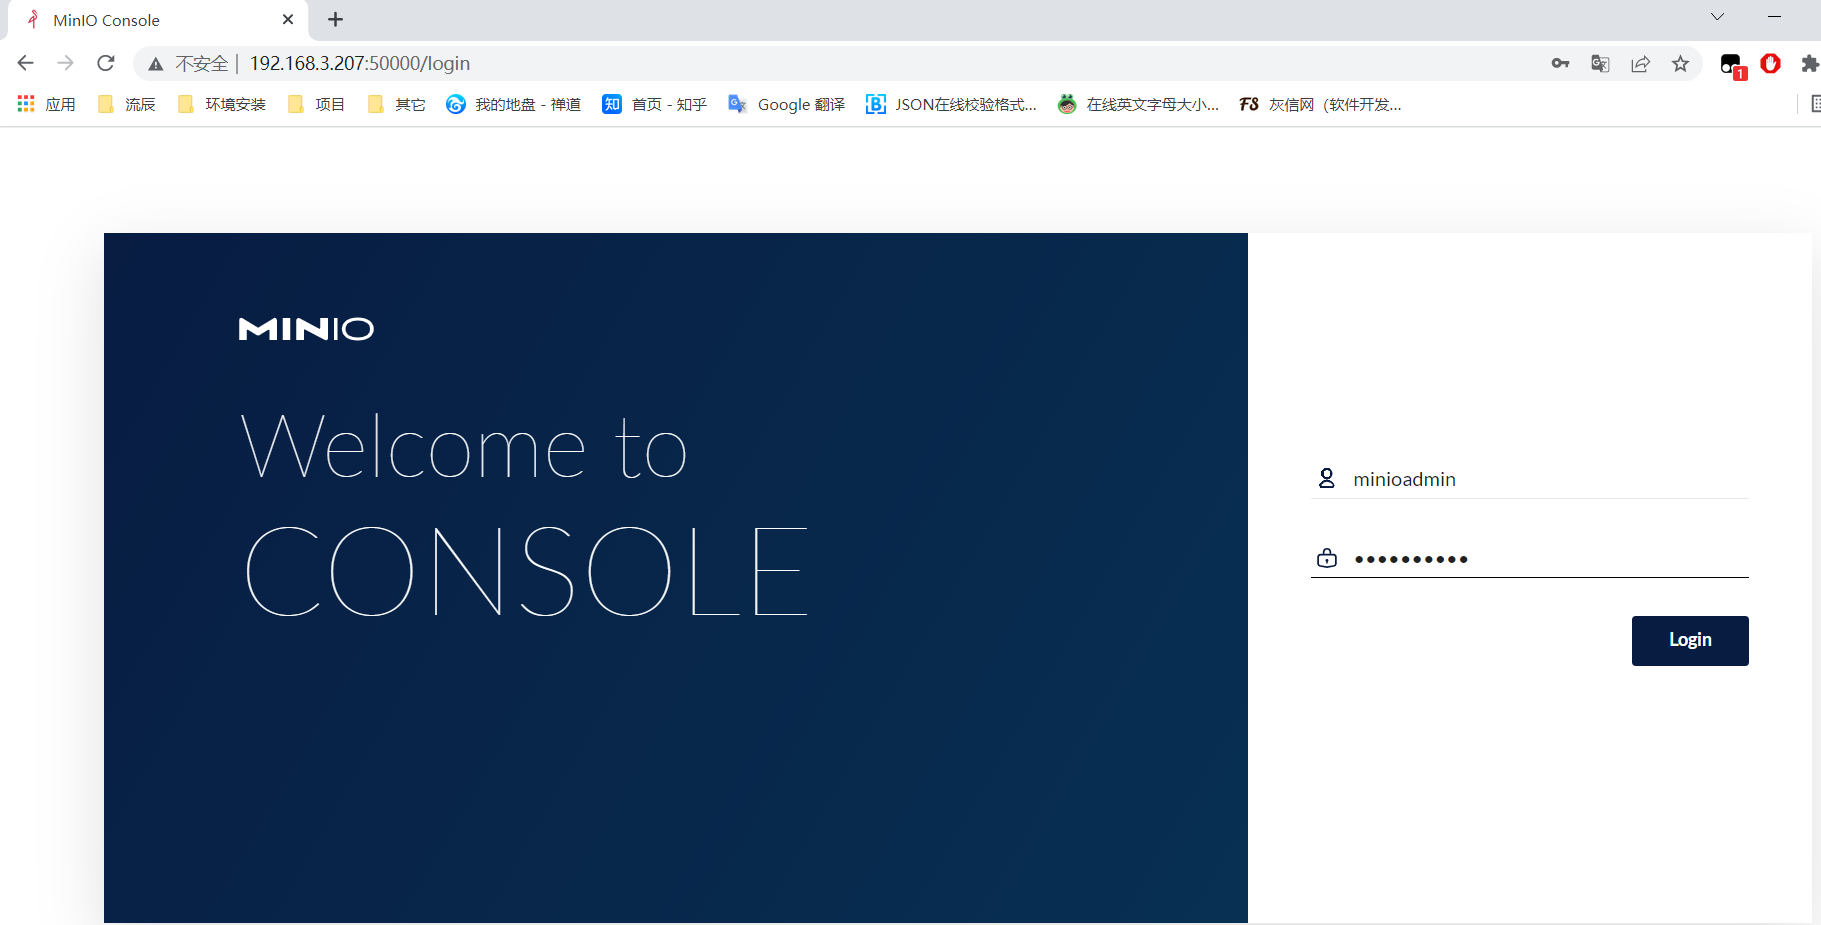Viewport: 1821px width, 925px height.
Task: Close the MinIO Console tab
Action: point(288,19)
